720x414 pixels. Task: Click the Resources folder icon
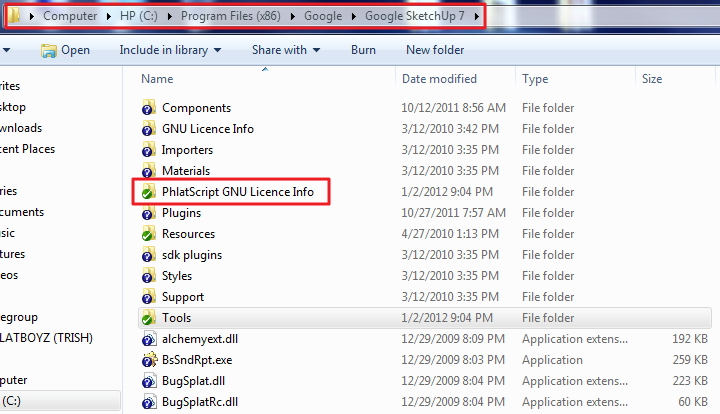tap(148, 234)
